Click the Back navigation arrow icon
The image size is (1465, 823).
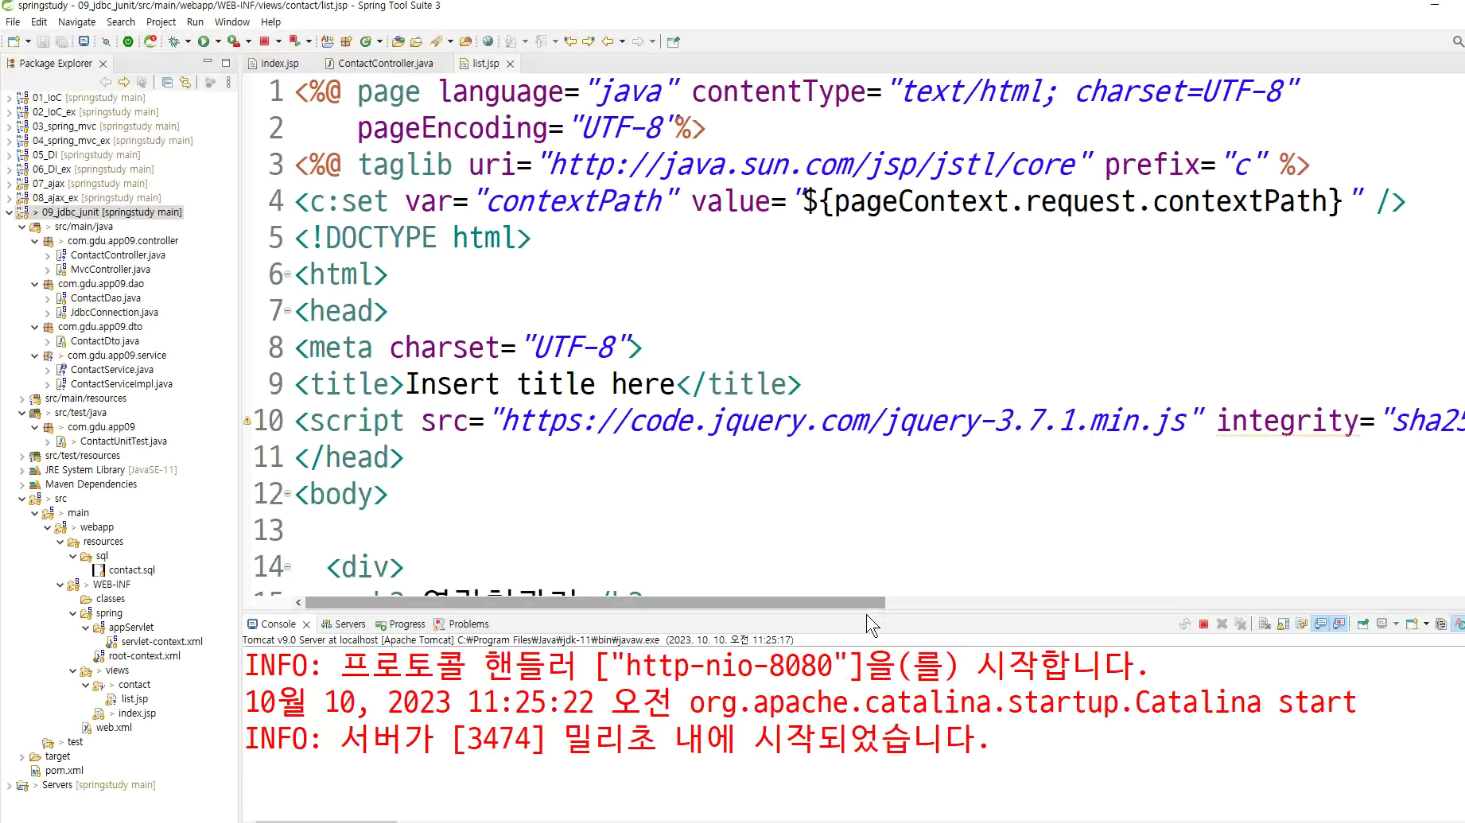607,42
